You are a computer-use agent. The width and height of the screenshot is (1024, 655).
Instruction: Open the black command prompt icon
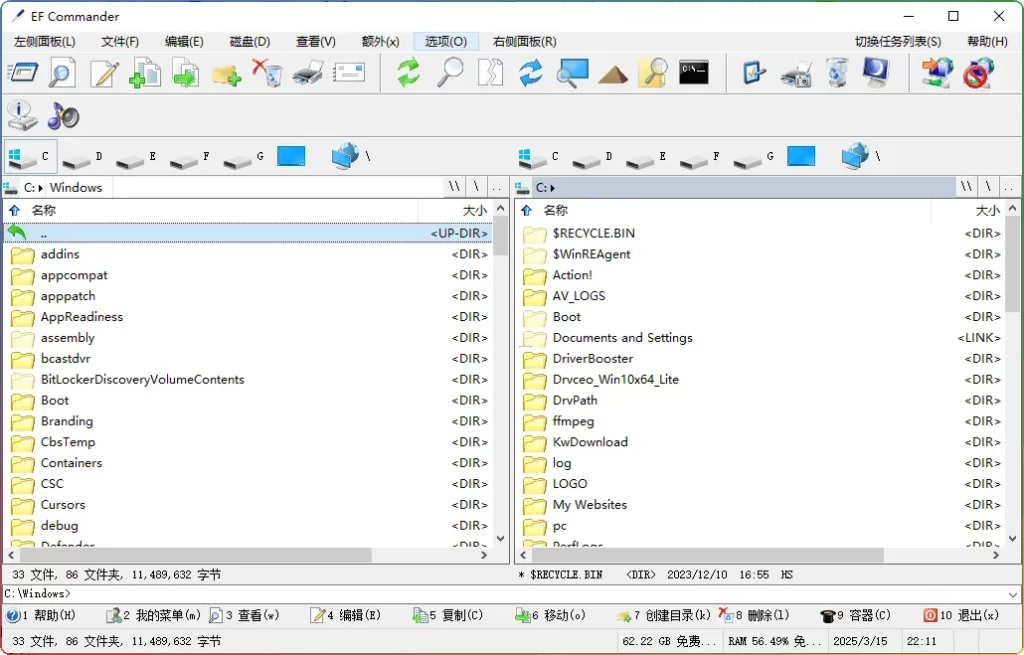click(694, 72)
